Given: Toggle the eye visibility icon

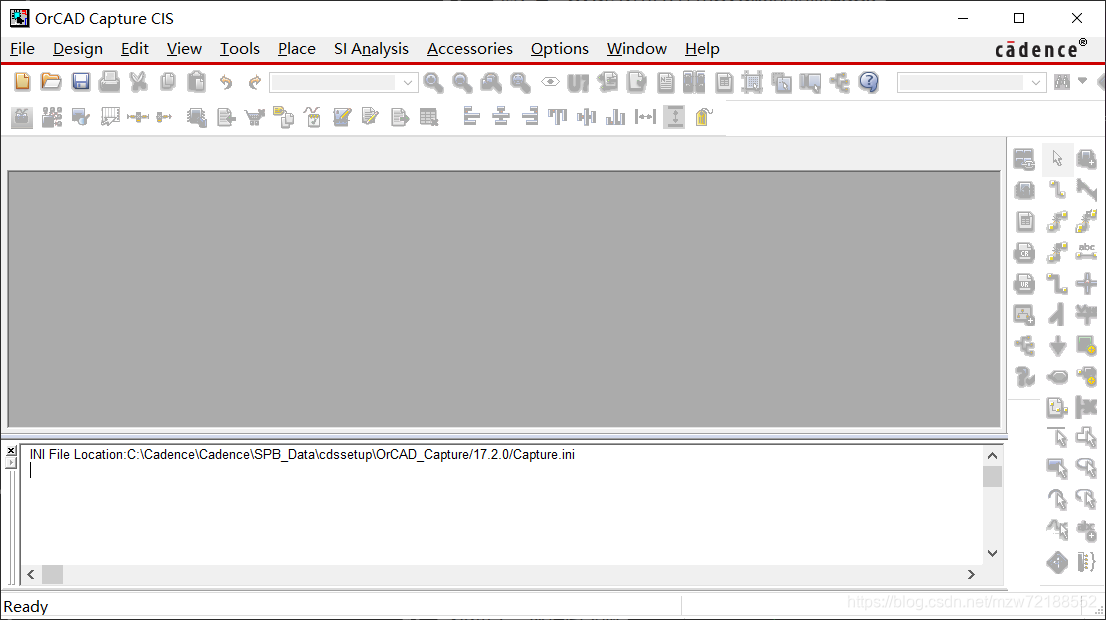Looking at the screenshot, I should click(549, 82).
